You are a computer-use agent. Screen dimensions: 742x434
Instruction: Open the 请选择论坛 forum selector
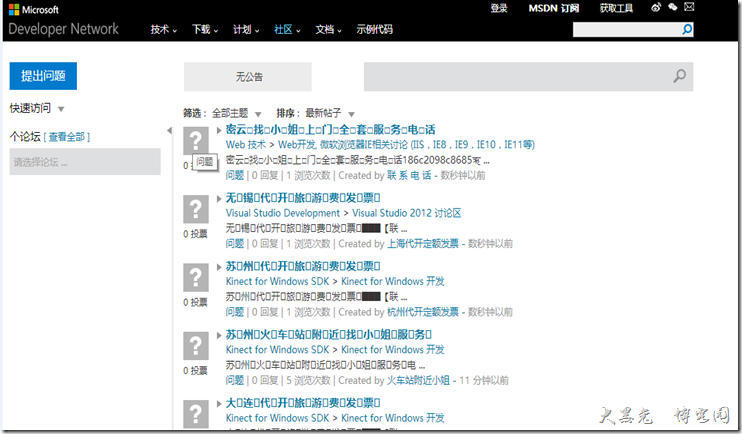pos(85,162)
